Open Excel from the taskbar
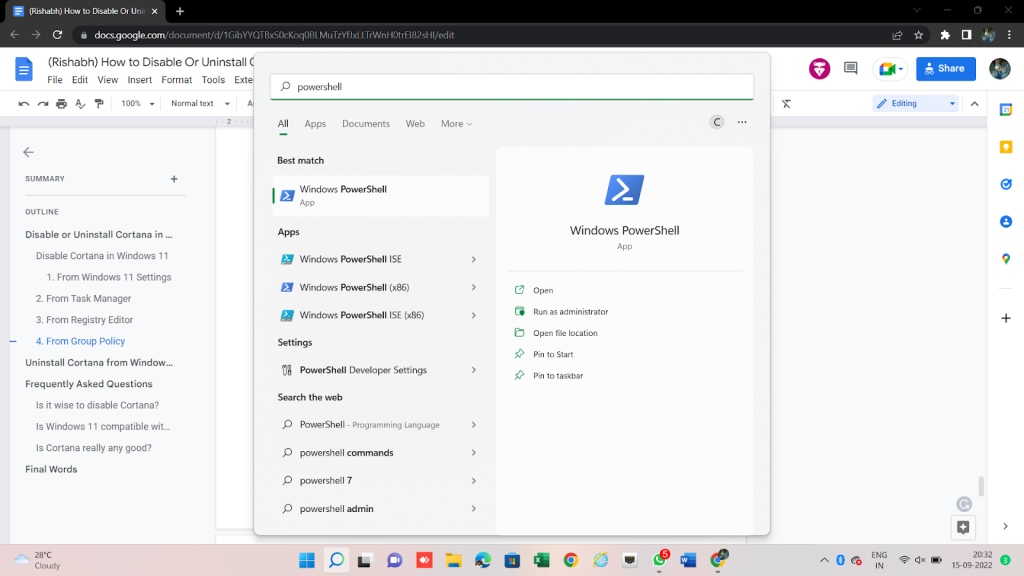The image size is (1024, 576). click(x=542, y=560)
